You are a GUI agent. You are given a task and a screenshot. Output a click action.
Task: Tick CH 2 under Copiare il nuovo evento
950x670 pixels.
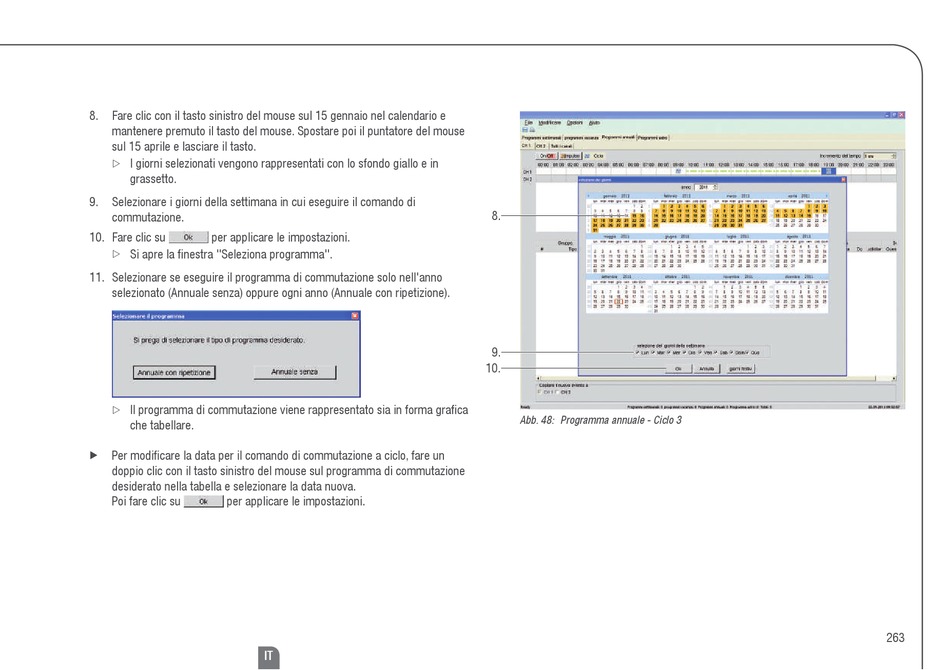click(x=558, y=392)
